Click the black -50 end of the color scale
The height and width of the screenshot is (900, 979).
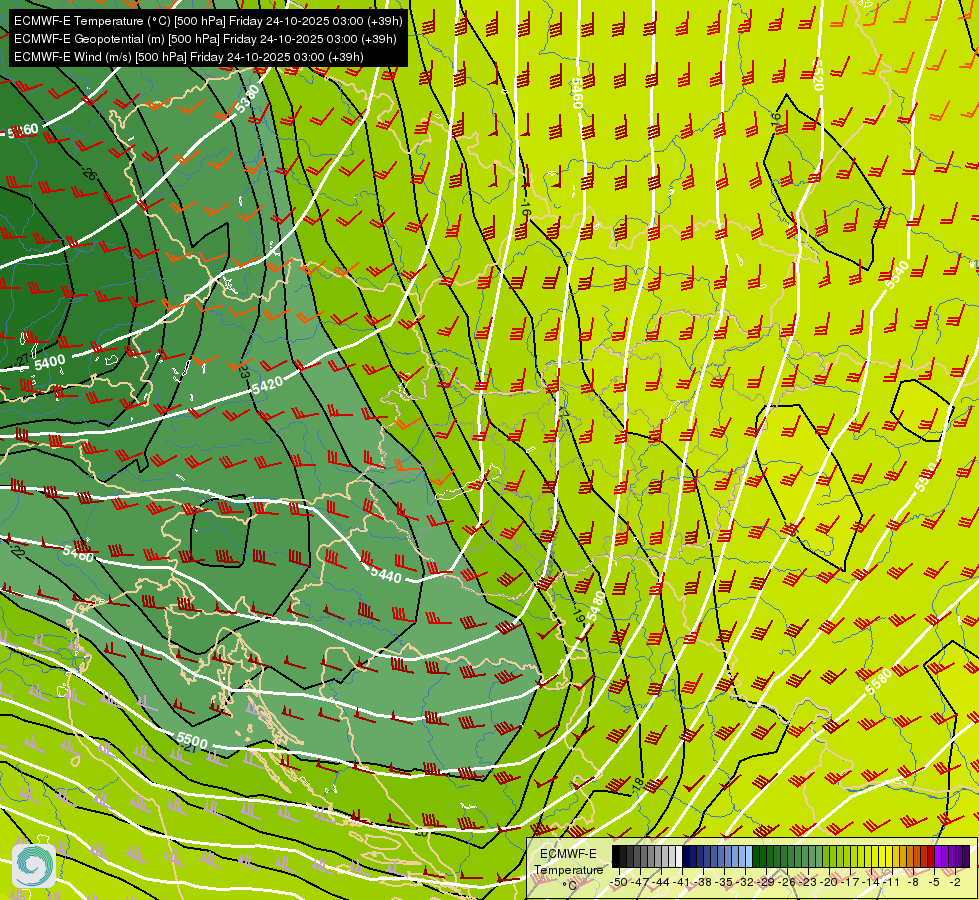pos(616,857)
